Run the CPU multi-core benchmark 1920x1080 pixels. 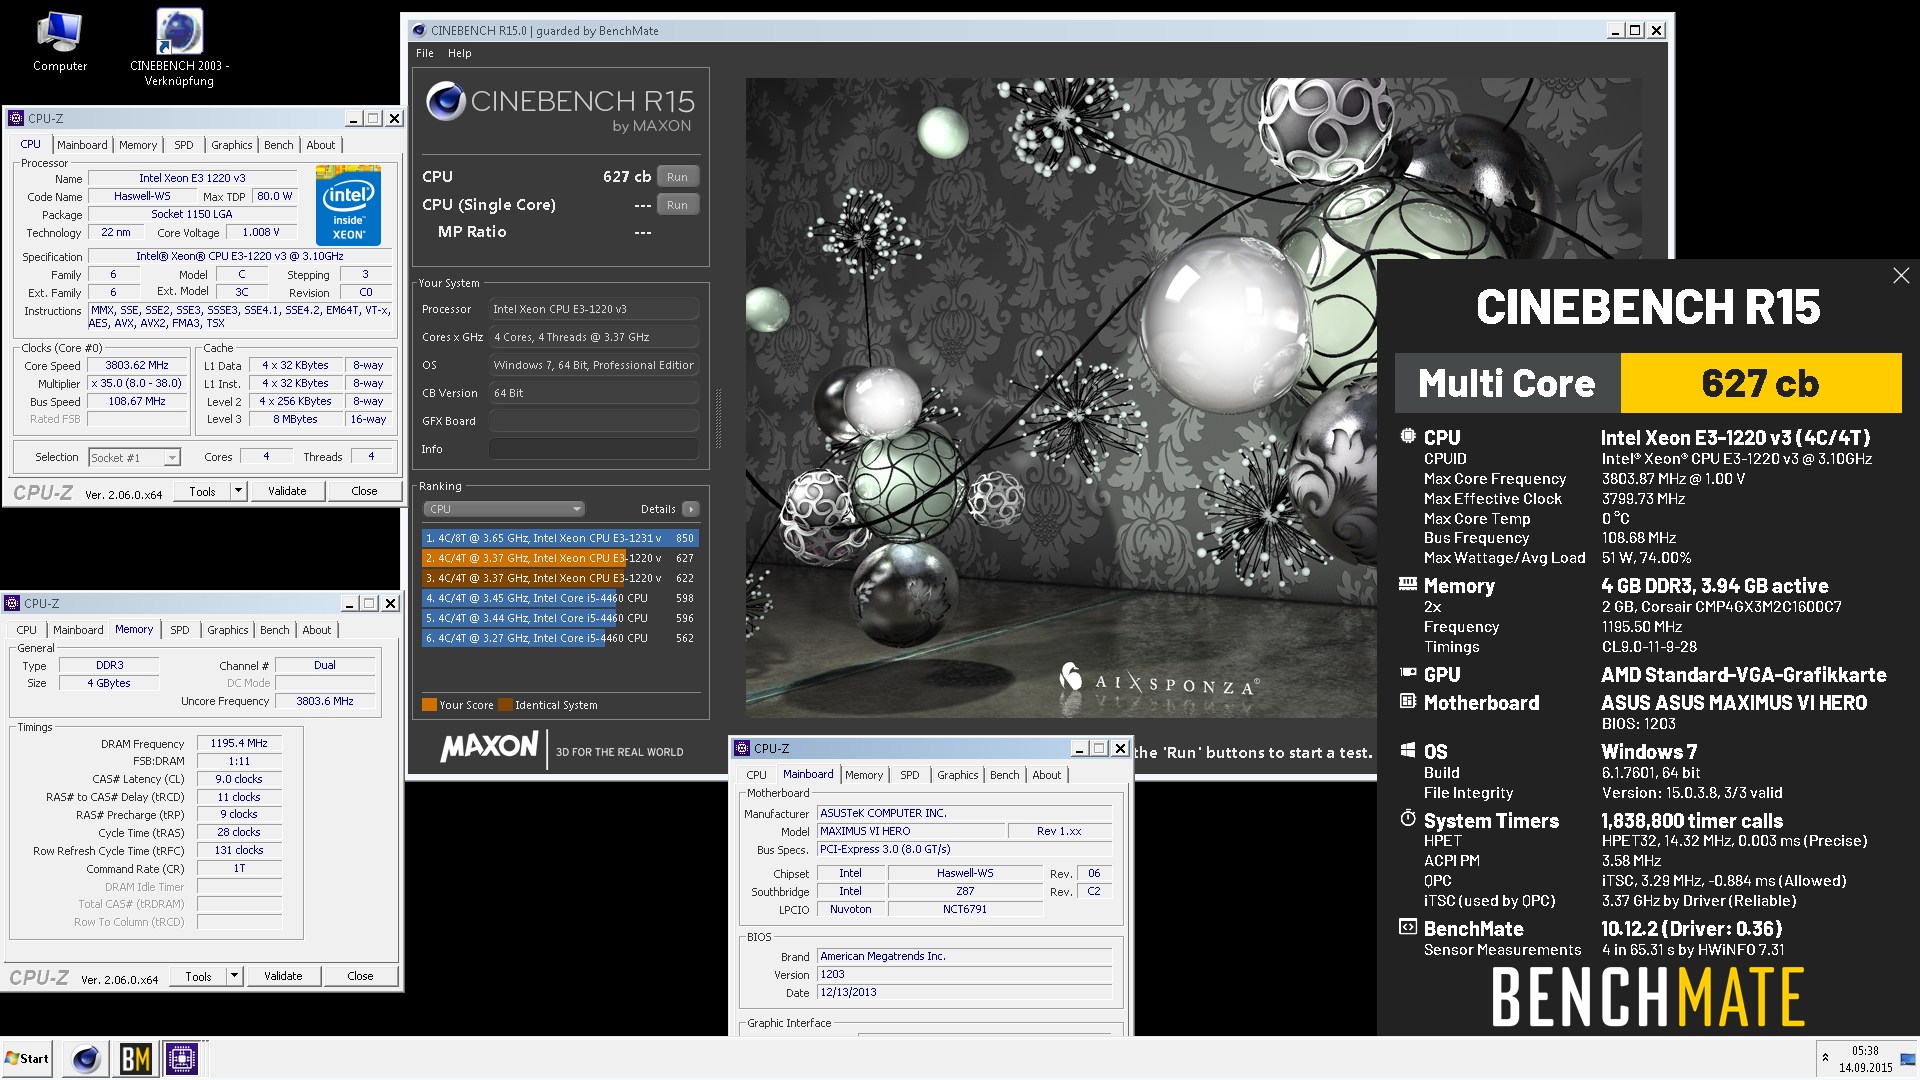pos(677,177)
